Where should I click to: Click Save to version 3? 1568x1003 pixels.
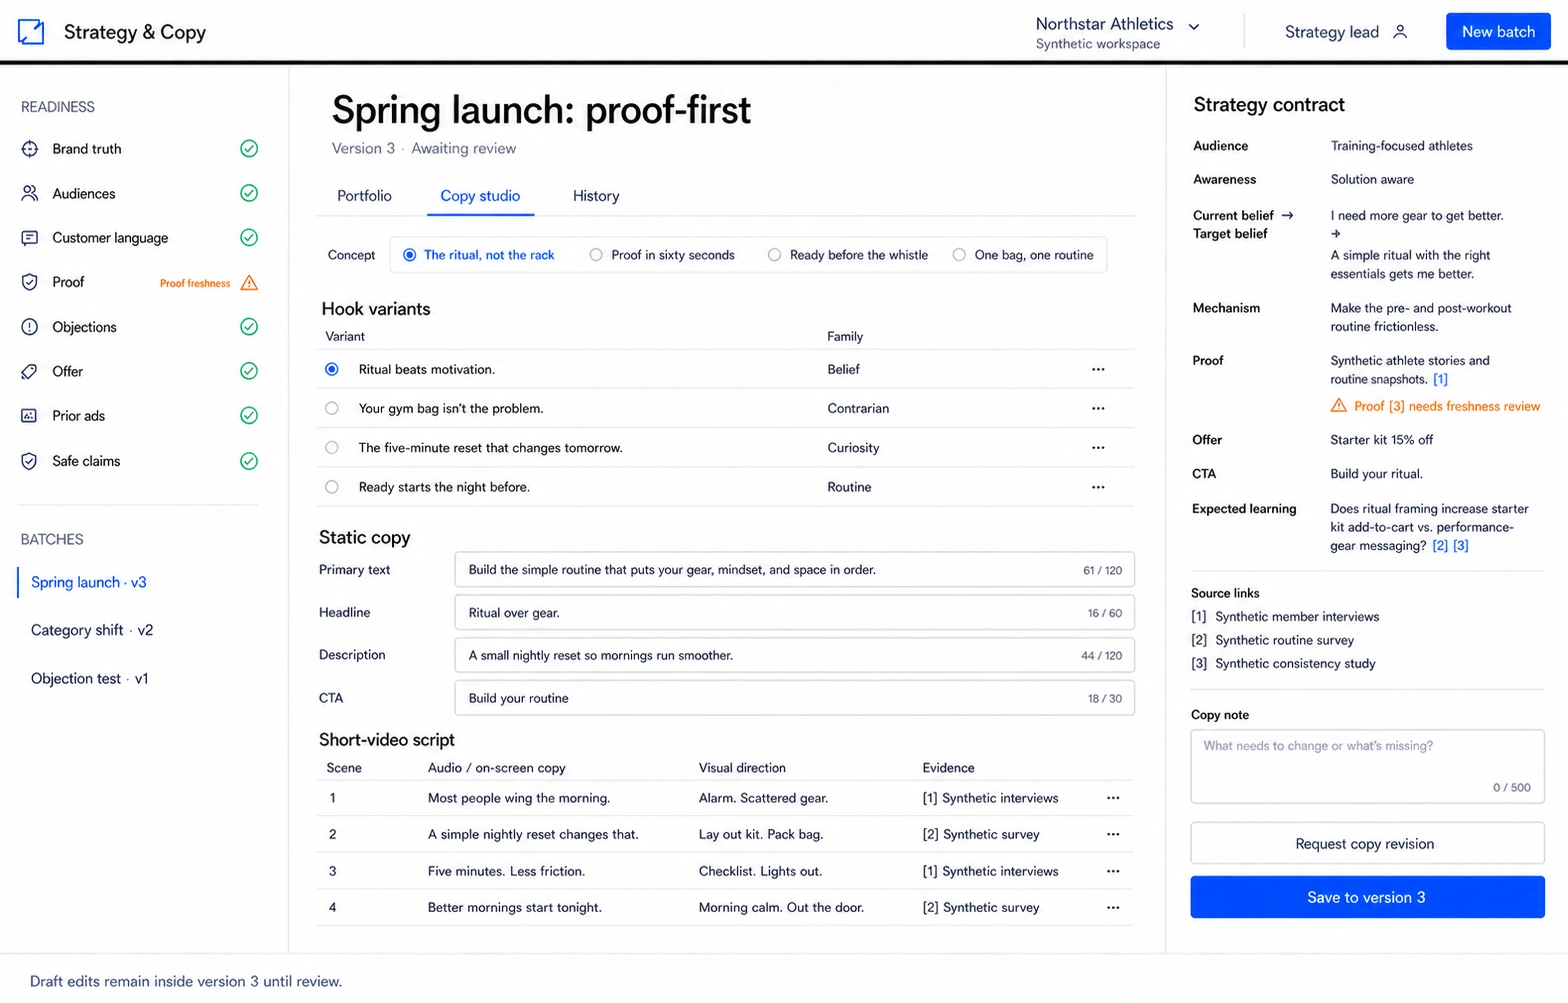[x=1367, y=897]
